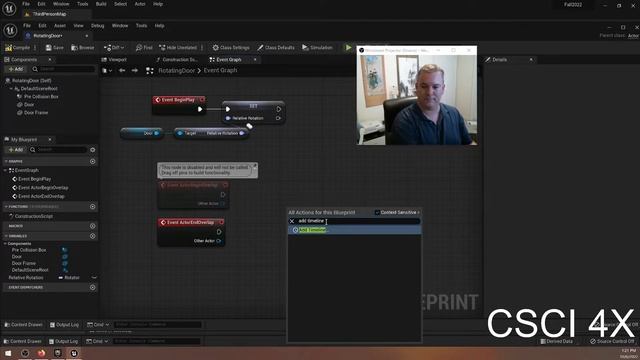Open My Blueprint view options gear
This screenshot has width=640, height=360.
(93, 150)
